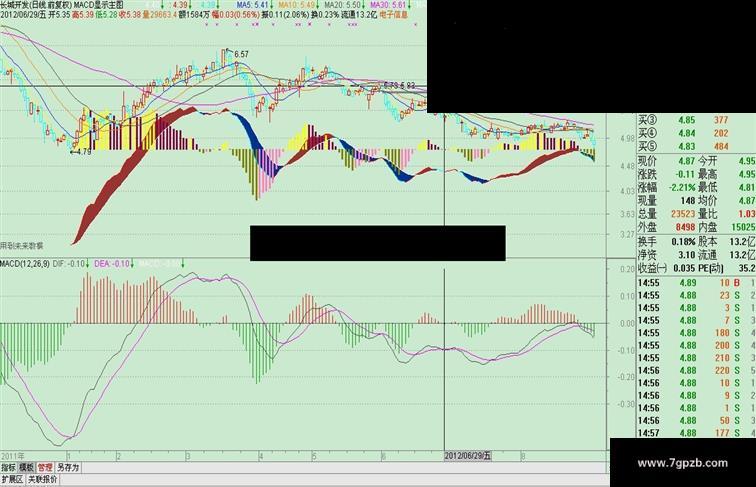756x487 pixels.
Task: Click the green arrow after MA10 value
Action: coord(318,5)
